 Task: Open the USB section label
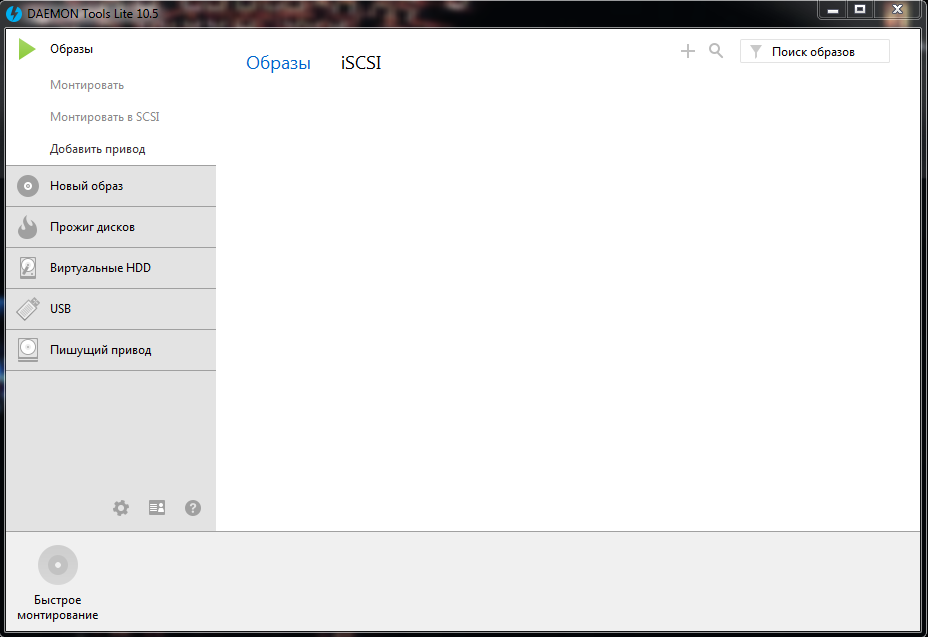[x=60, y=308]
